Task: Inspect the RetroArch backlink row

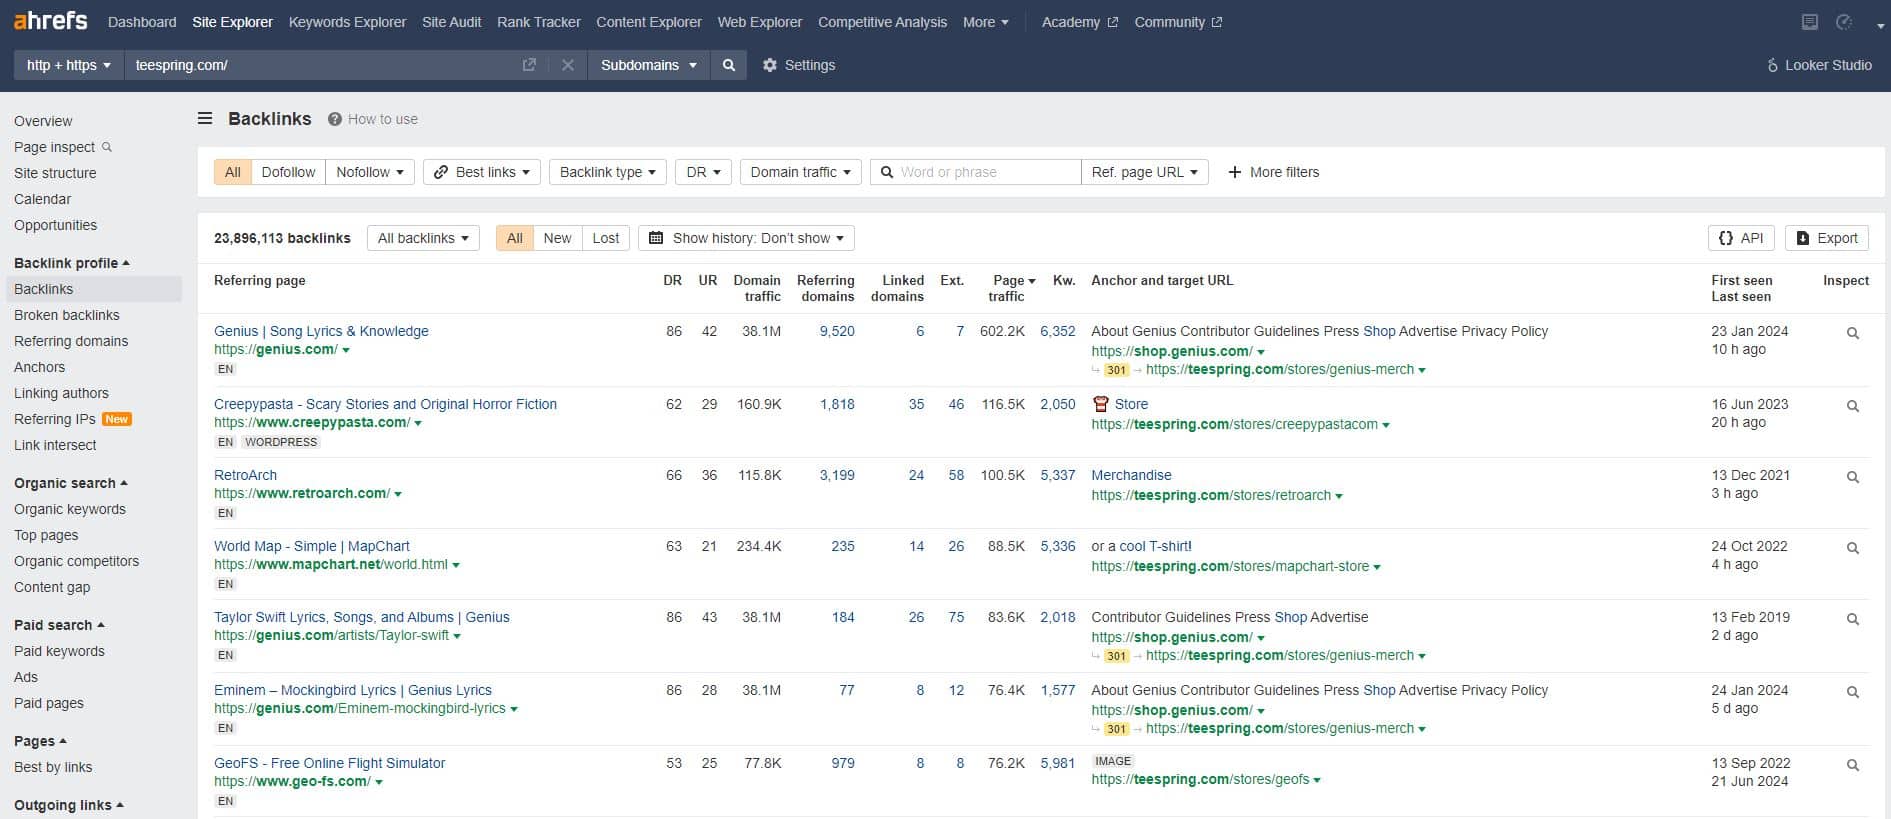Action: point(1852,477)
